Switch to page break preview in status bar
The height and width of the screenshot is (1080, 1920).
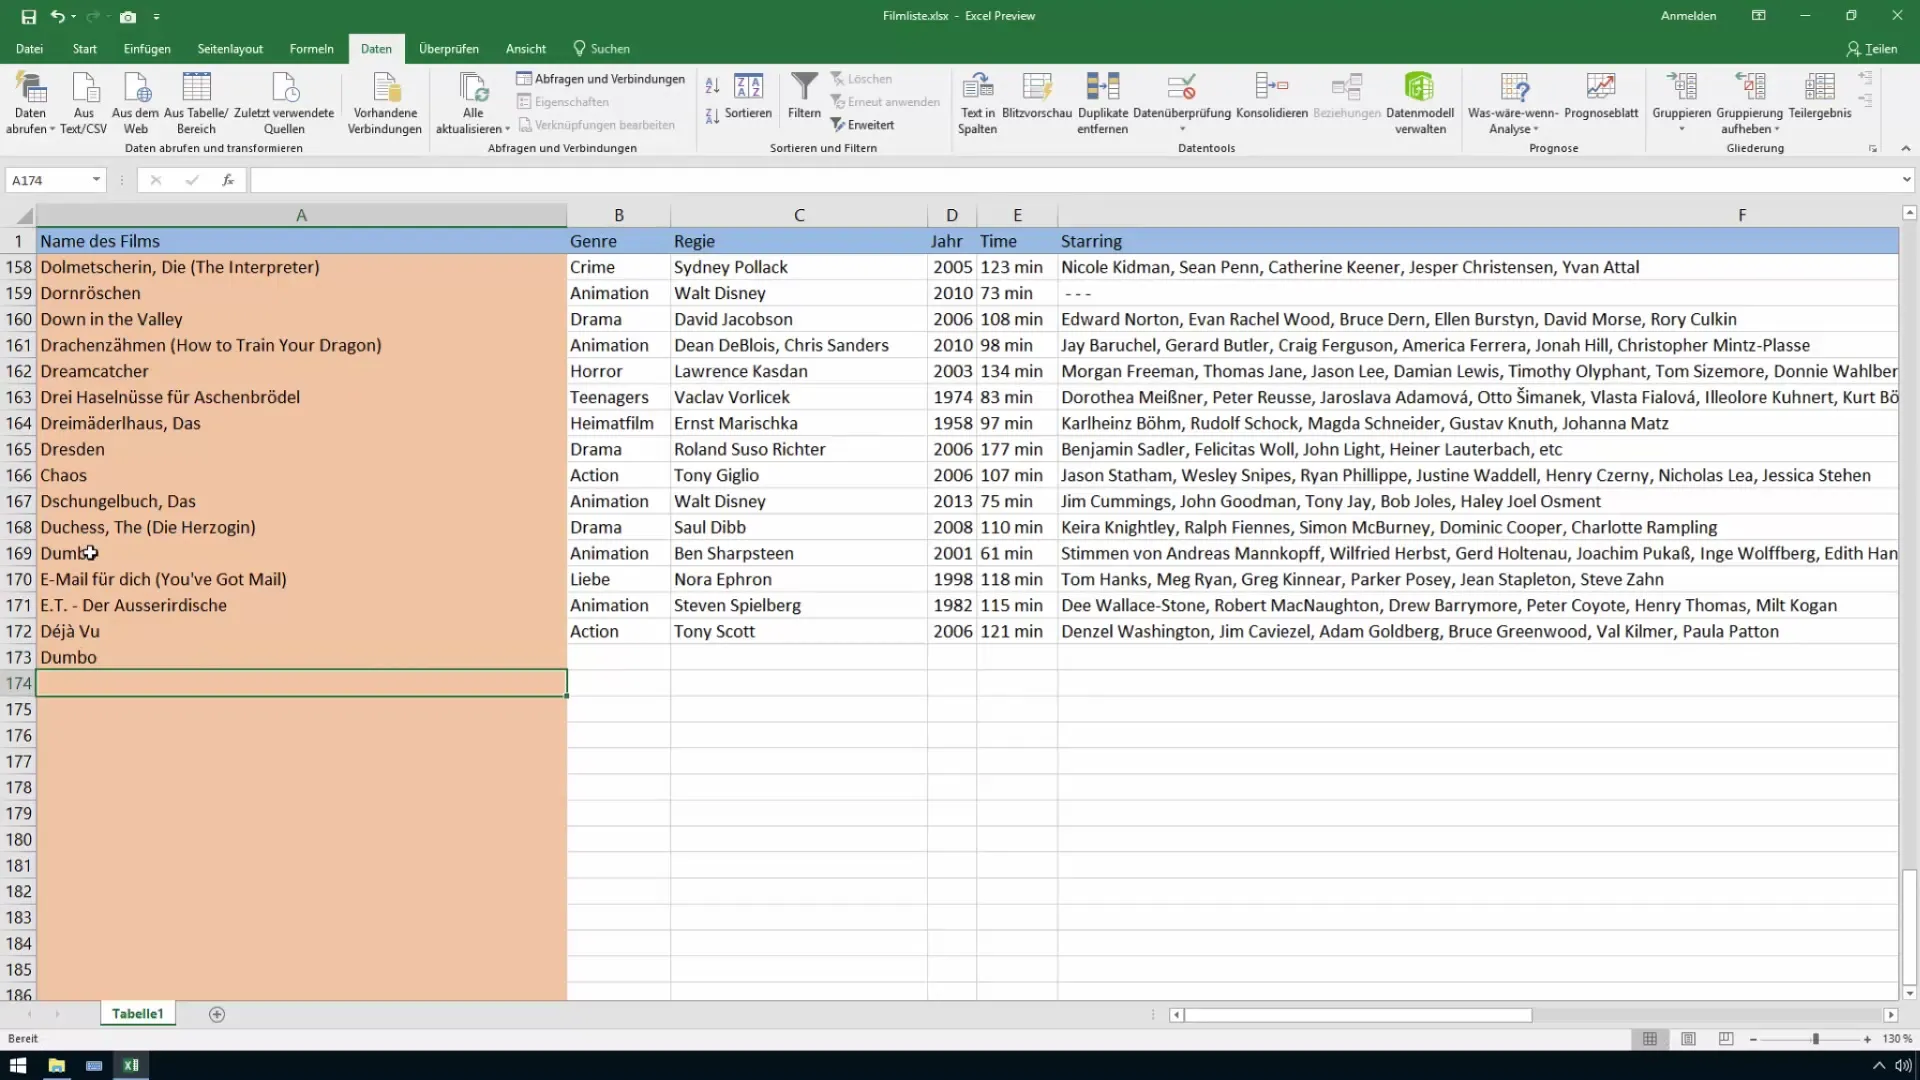1726,1039
